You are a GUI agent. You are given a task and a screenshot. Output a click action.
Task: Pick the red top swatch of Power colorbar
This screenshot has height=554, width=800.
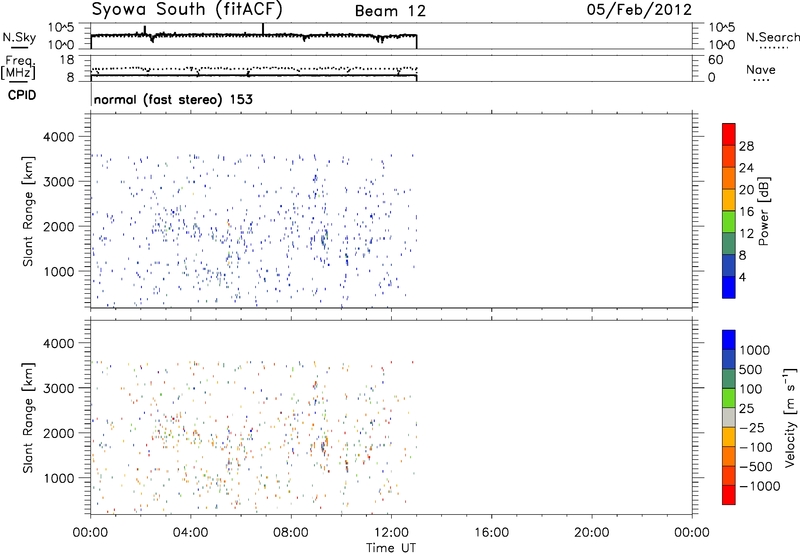point(729,135)
